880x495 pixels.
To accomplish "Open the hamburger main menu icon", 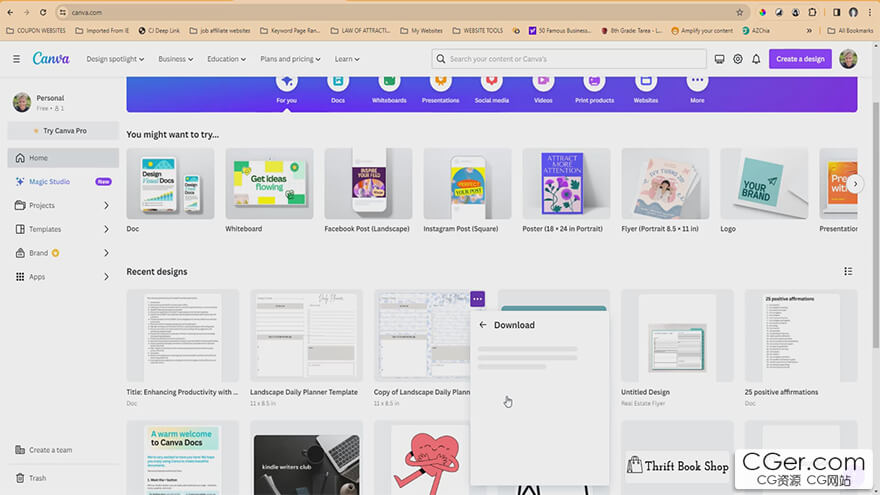I will 16,59.
